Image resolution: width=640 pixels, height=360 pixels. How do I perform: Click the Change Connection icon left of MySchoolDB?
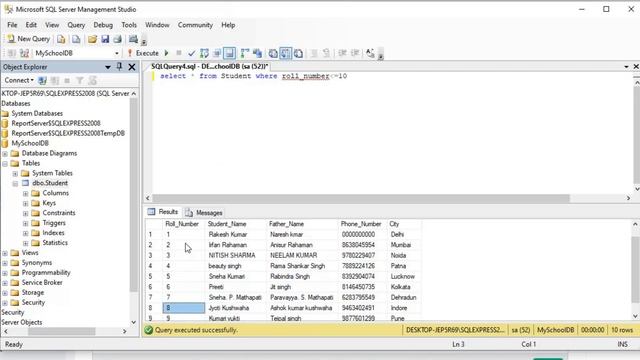(24, 53)
